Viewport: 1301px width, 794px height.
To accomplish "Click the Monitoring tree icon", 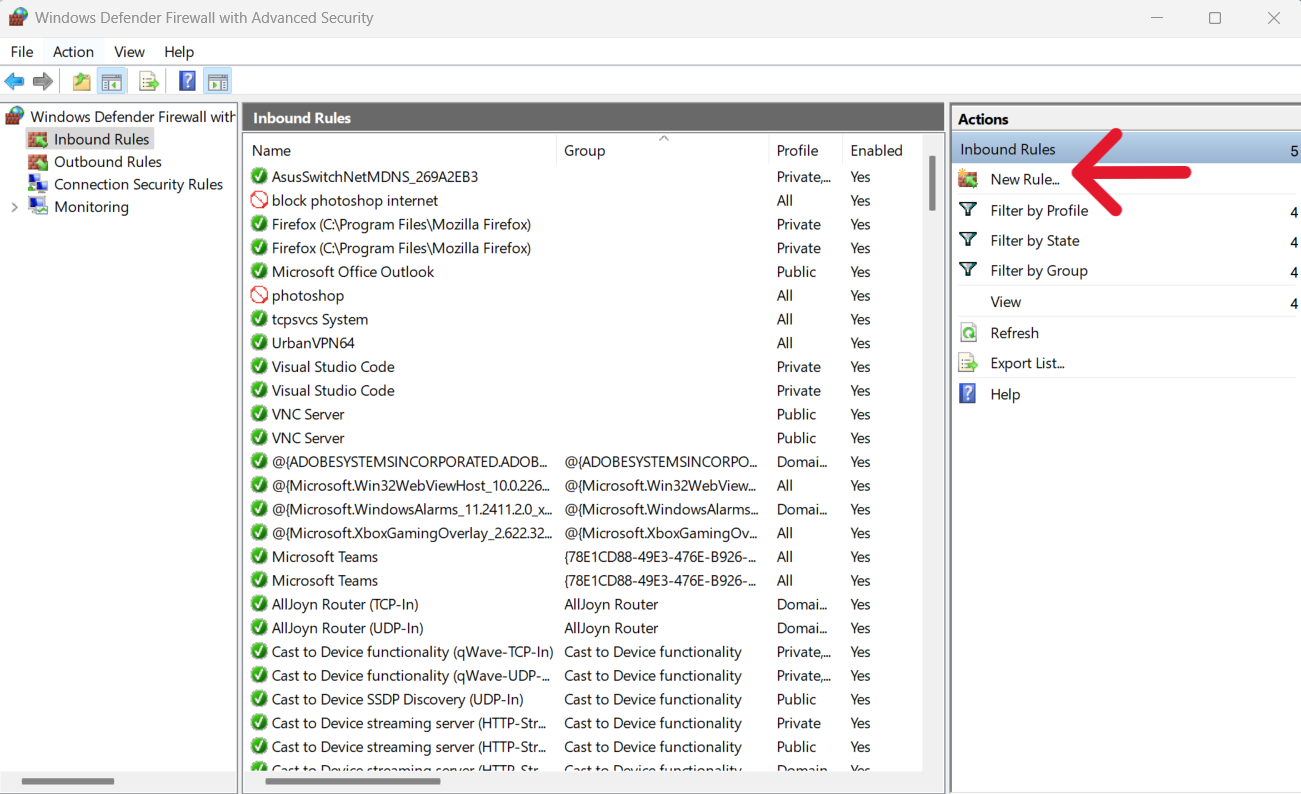I will [x=38, y=206].
